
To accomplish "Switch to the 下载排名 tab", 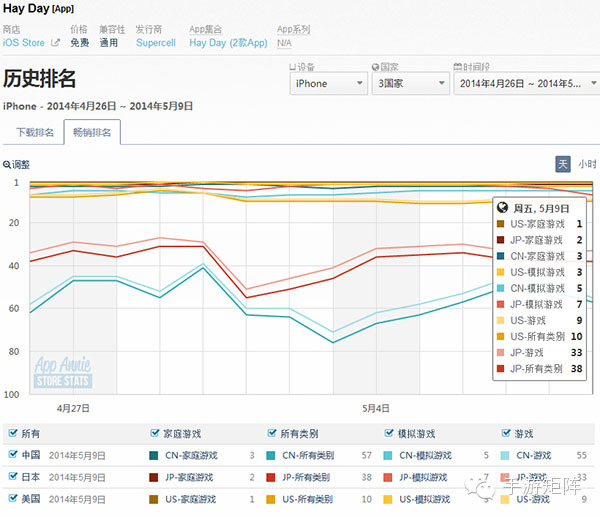I will click(35, 132).
